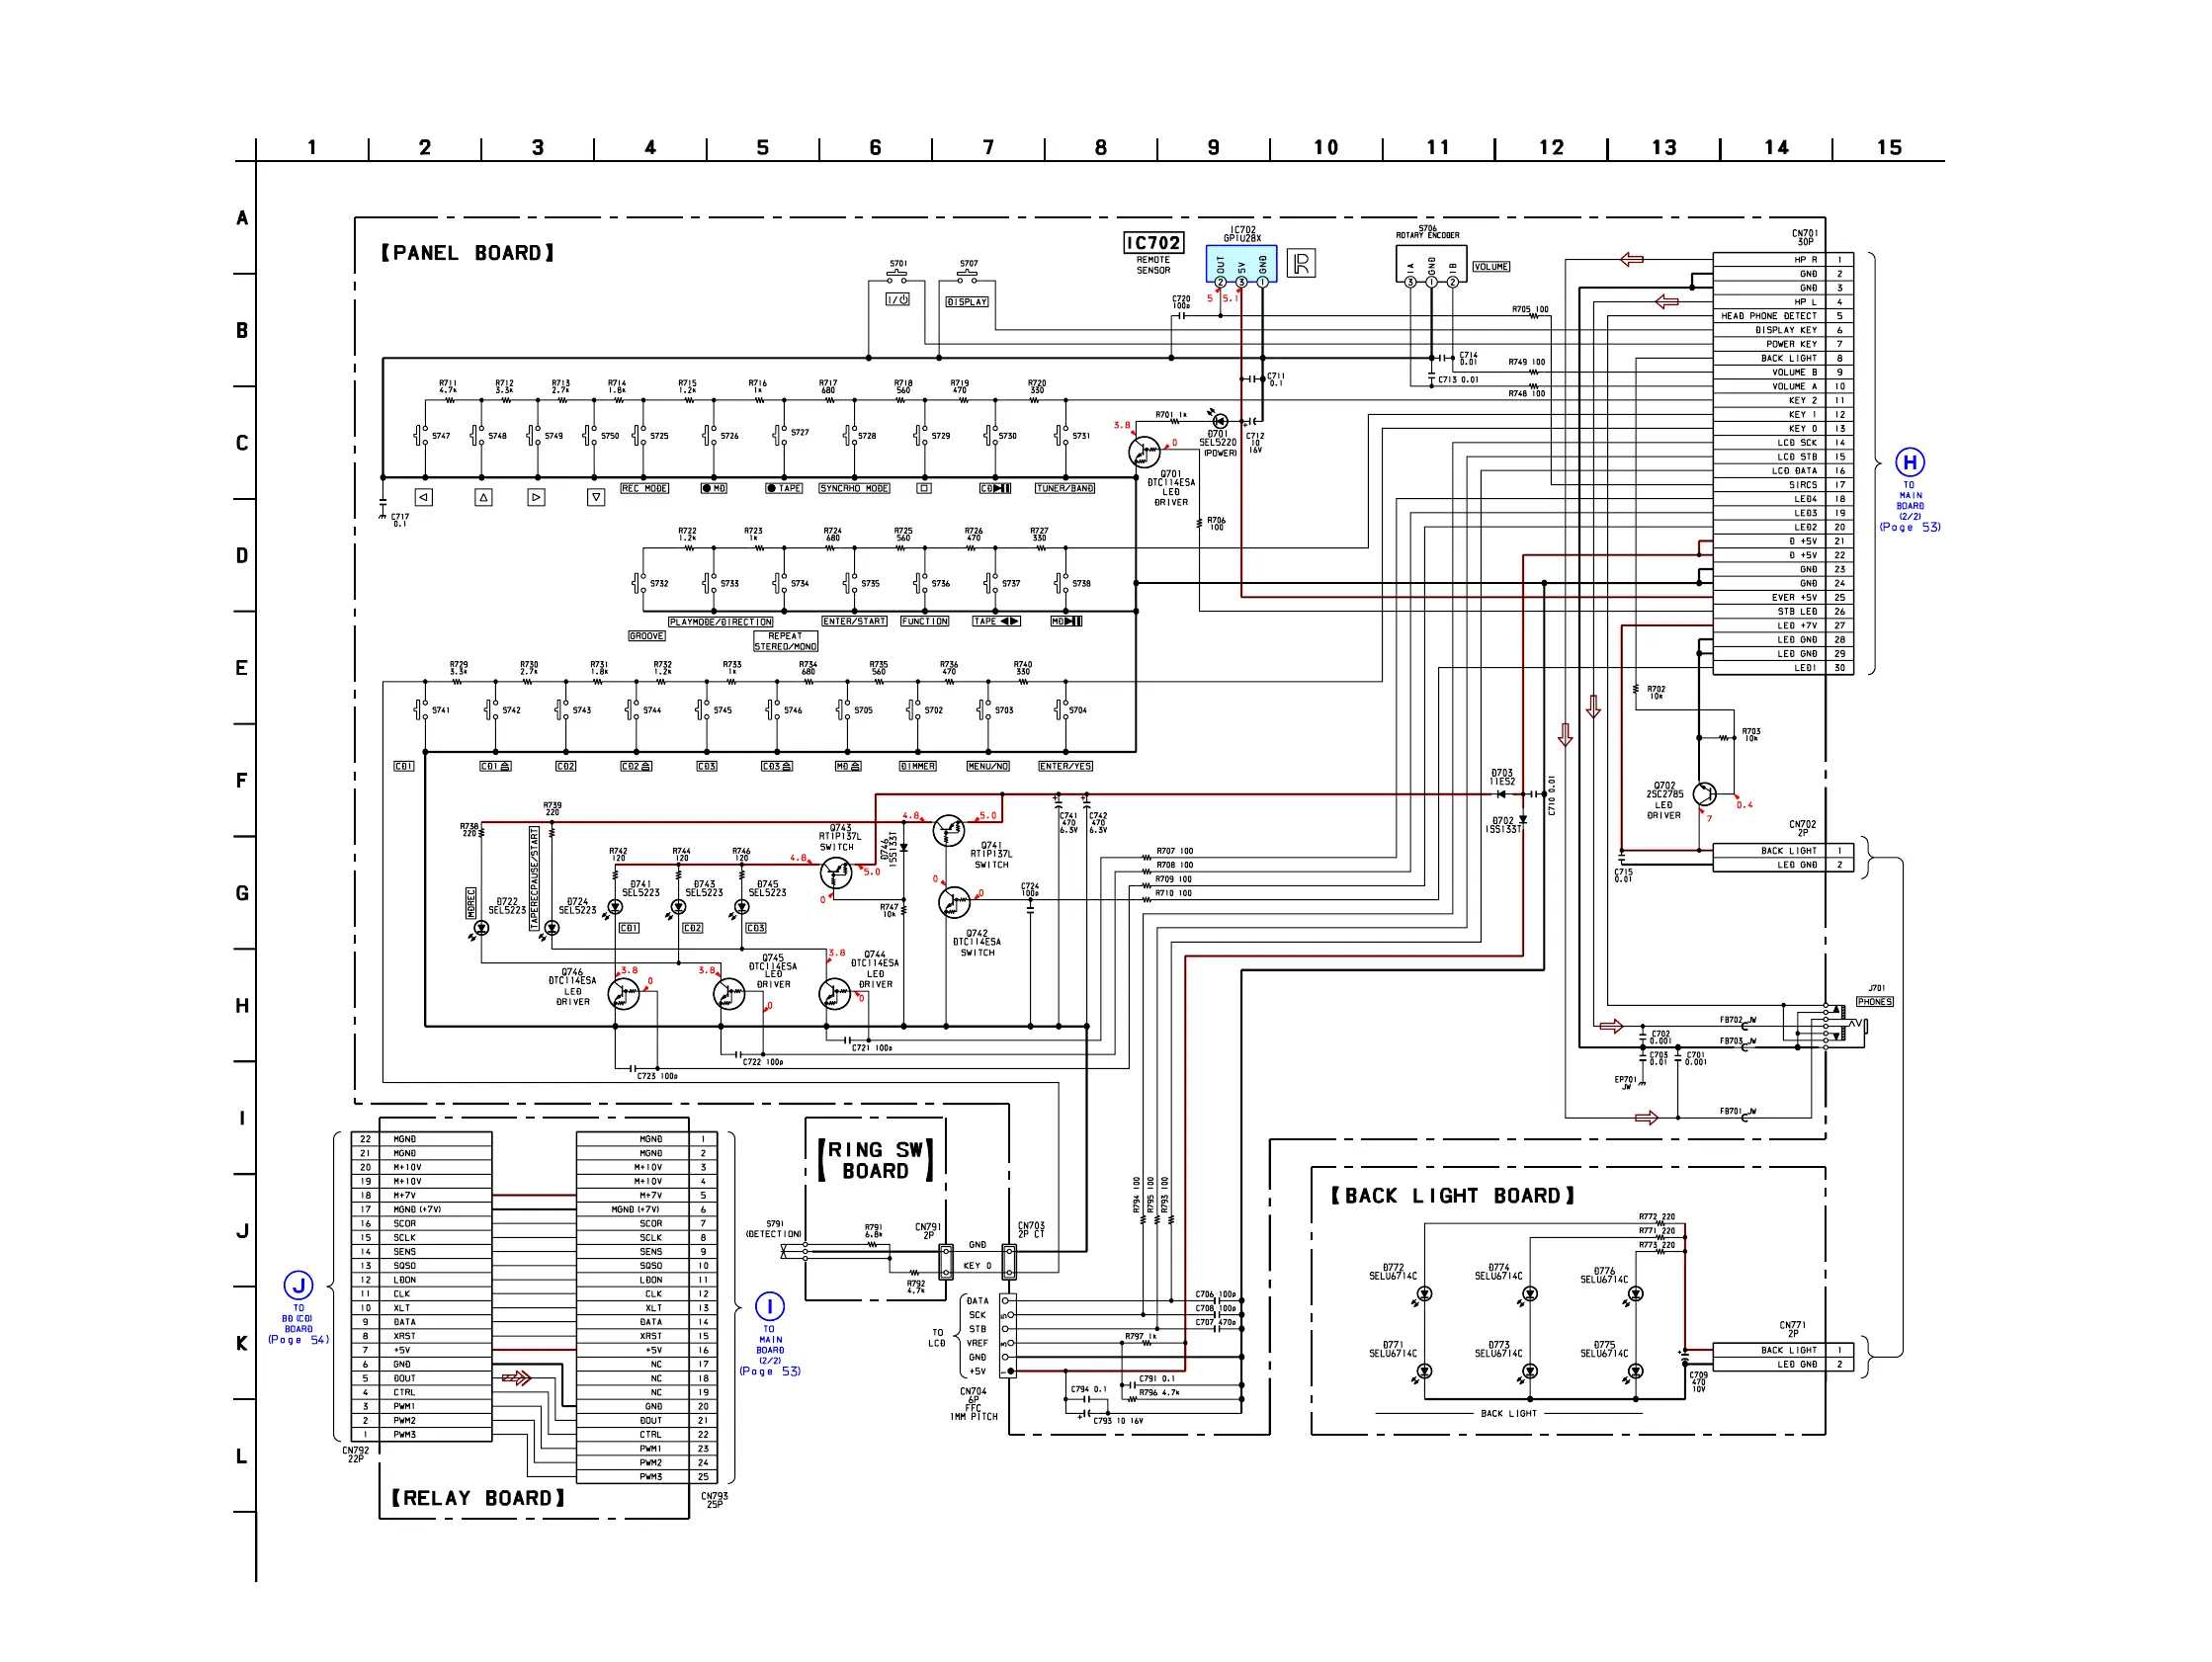Click the circled H board reference marker

(x=1909, y=462)
